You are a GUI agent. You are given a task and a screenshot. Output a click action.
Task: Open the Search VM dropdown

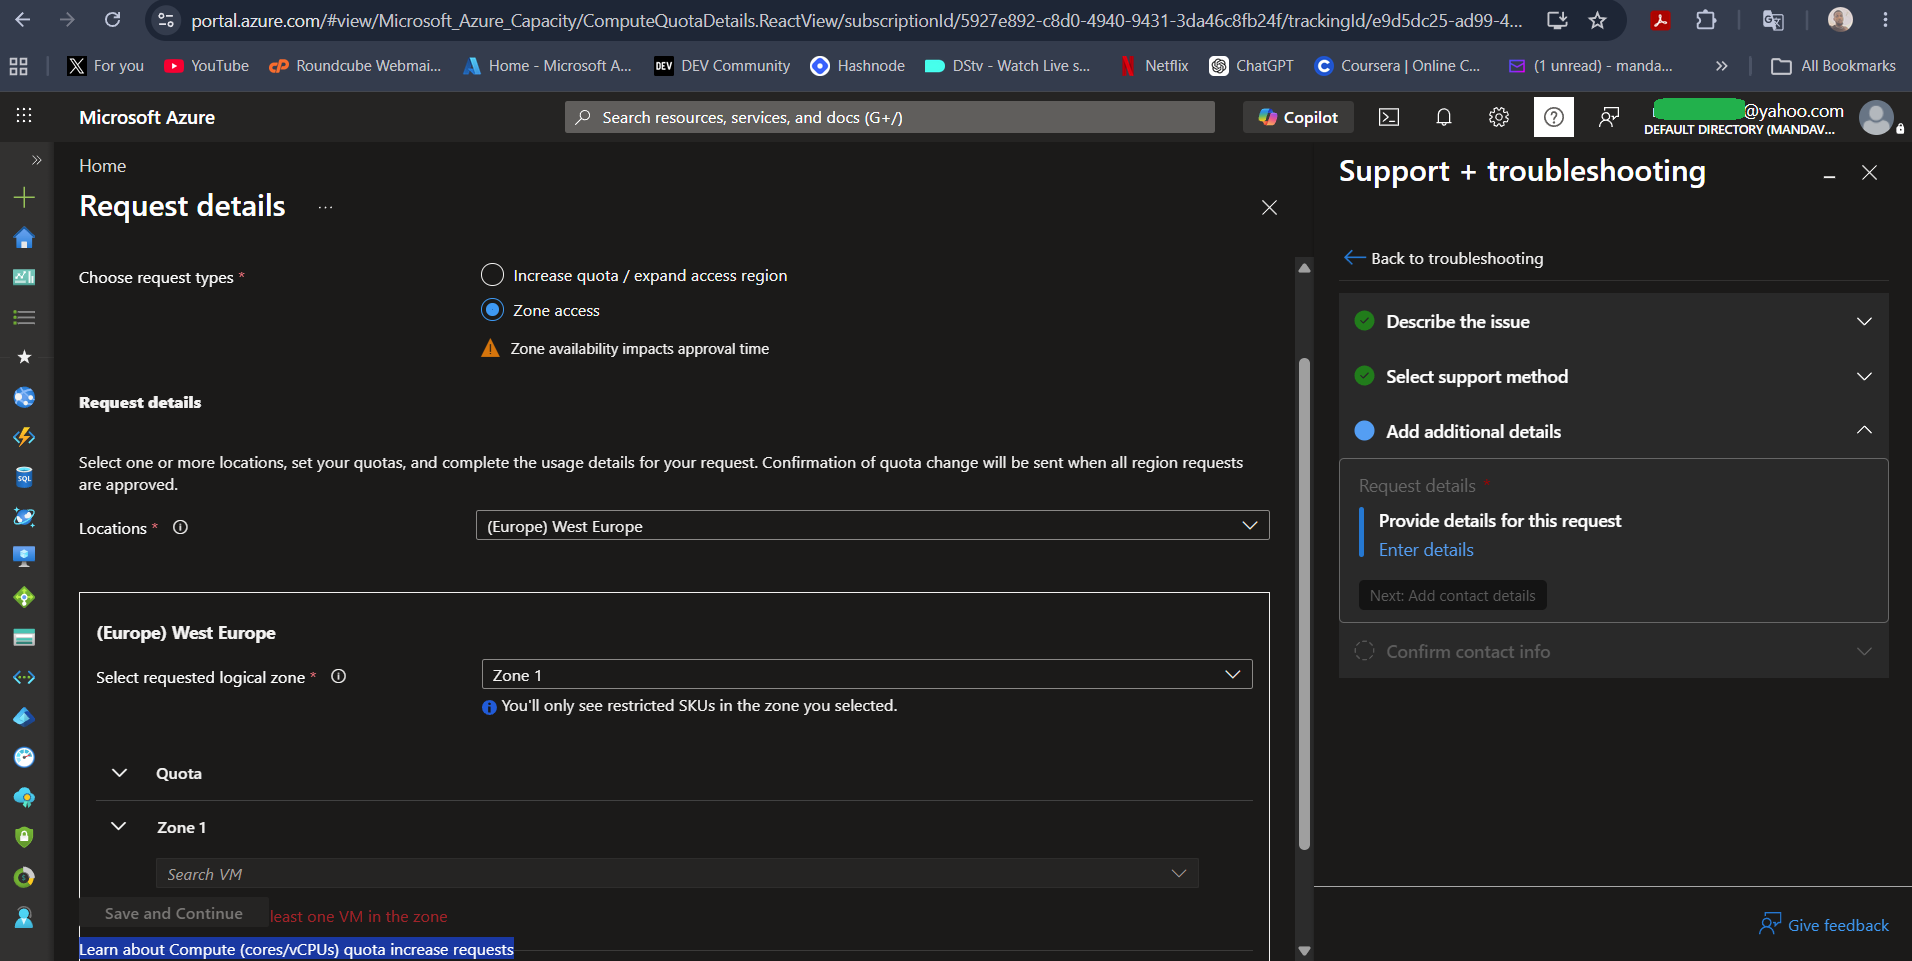pos(677,874)
